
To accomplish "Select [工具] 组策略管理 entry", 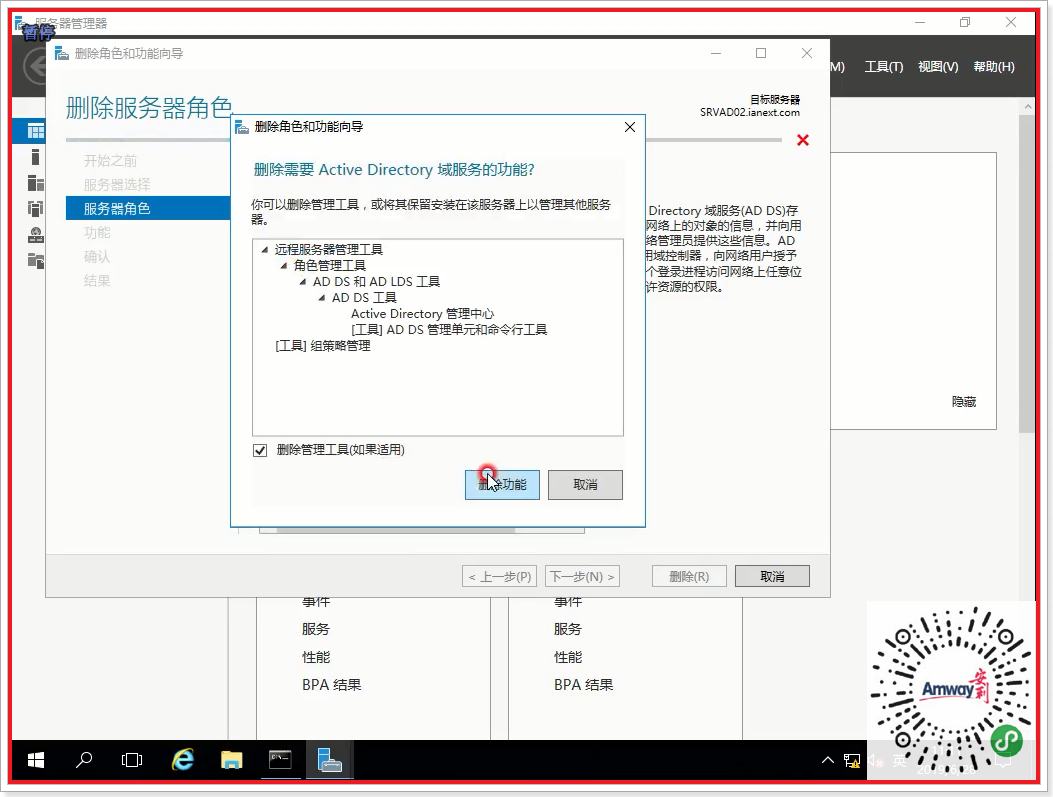I will pos(322,346).
